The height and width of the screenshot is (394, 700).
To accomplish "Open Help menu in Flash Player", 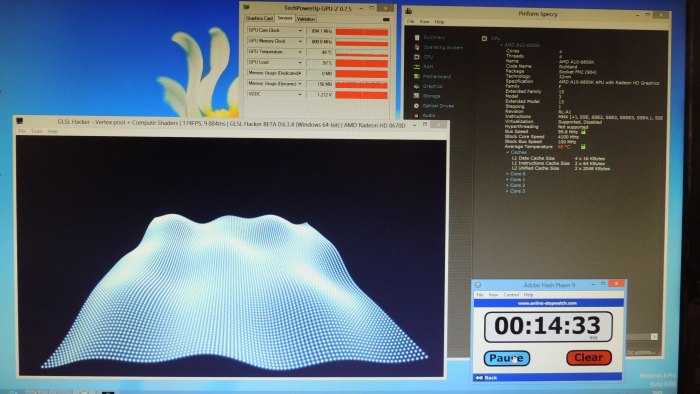I will pos(529,295).
